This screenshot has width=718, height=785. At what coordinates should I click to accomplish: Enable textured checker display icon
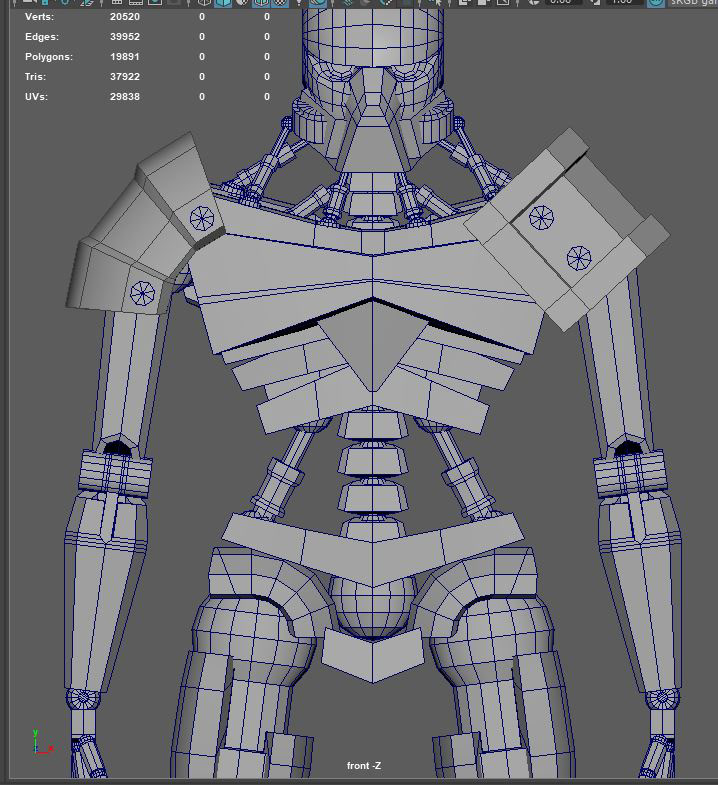280,3
